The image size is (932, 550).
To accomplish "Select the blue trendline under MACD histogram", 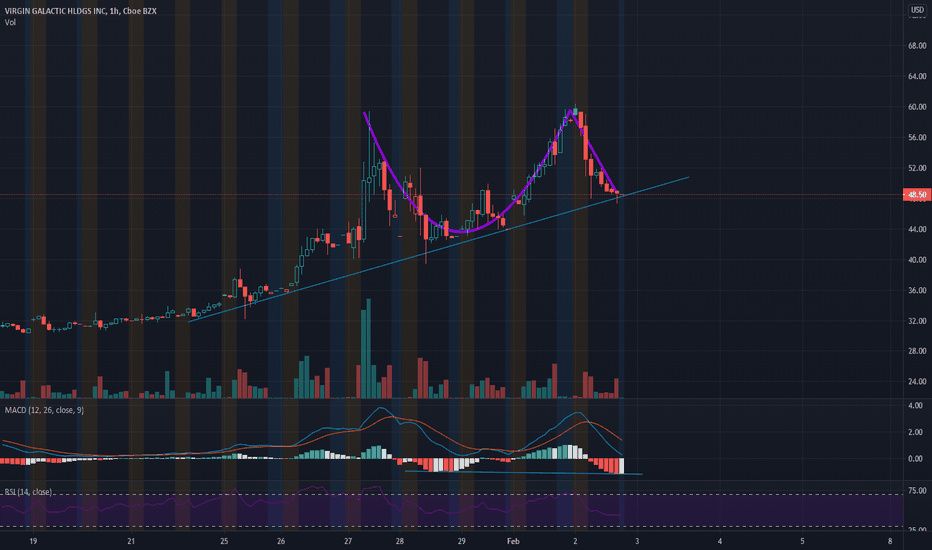I will (x=523, y=473).
